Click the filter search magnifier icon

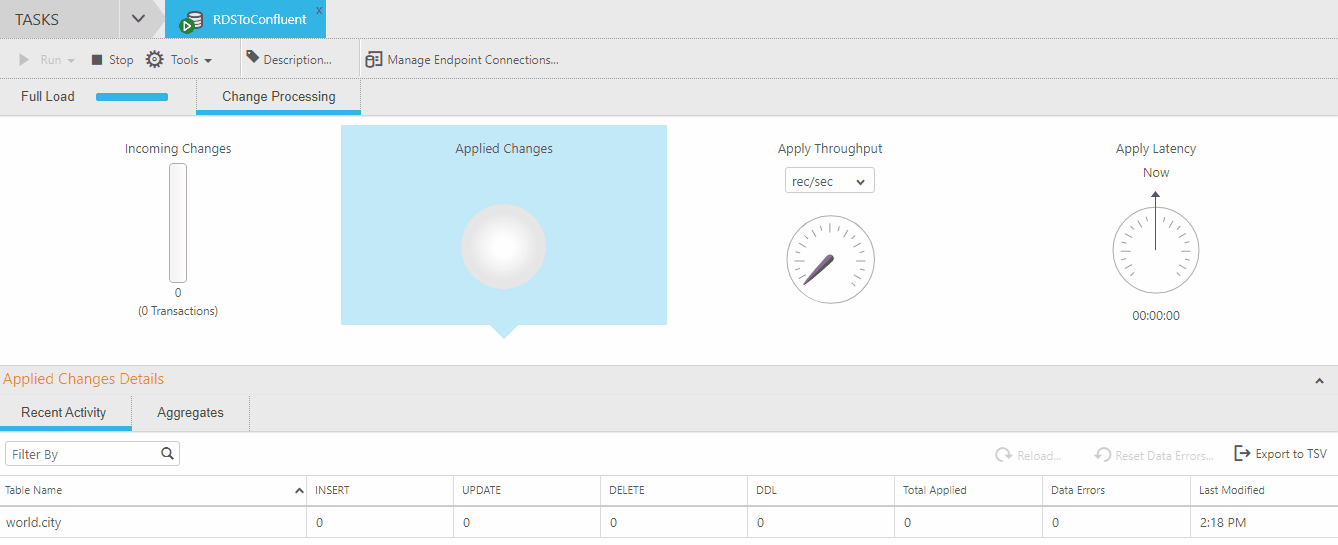[x=168, y=453]
